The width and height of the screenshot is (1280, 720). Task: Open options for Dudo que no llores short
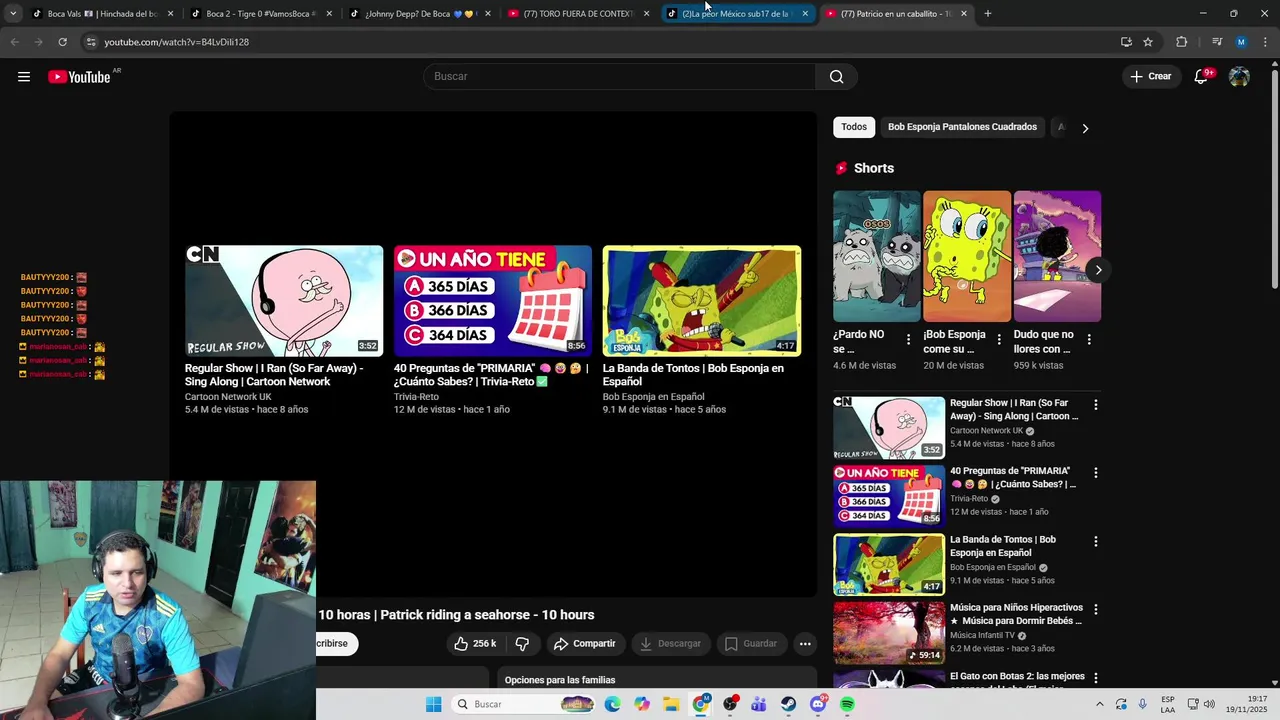[1089, 340]
